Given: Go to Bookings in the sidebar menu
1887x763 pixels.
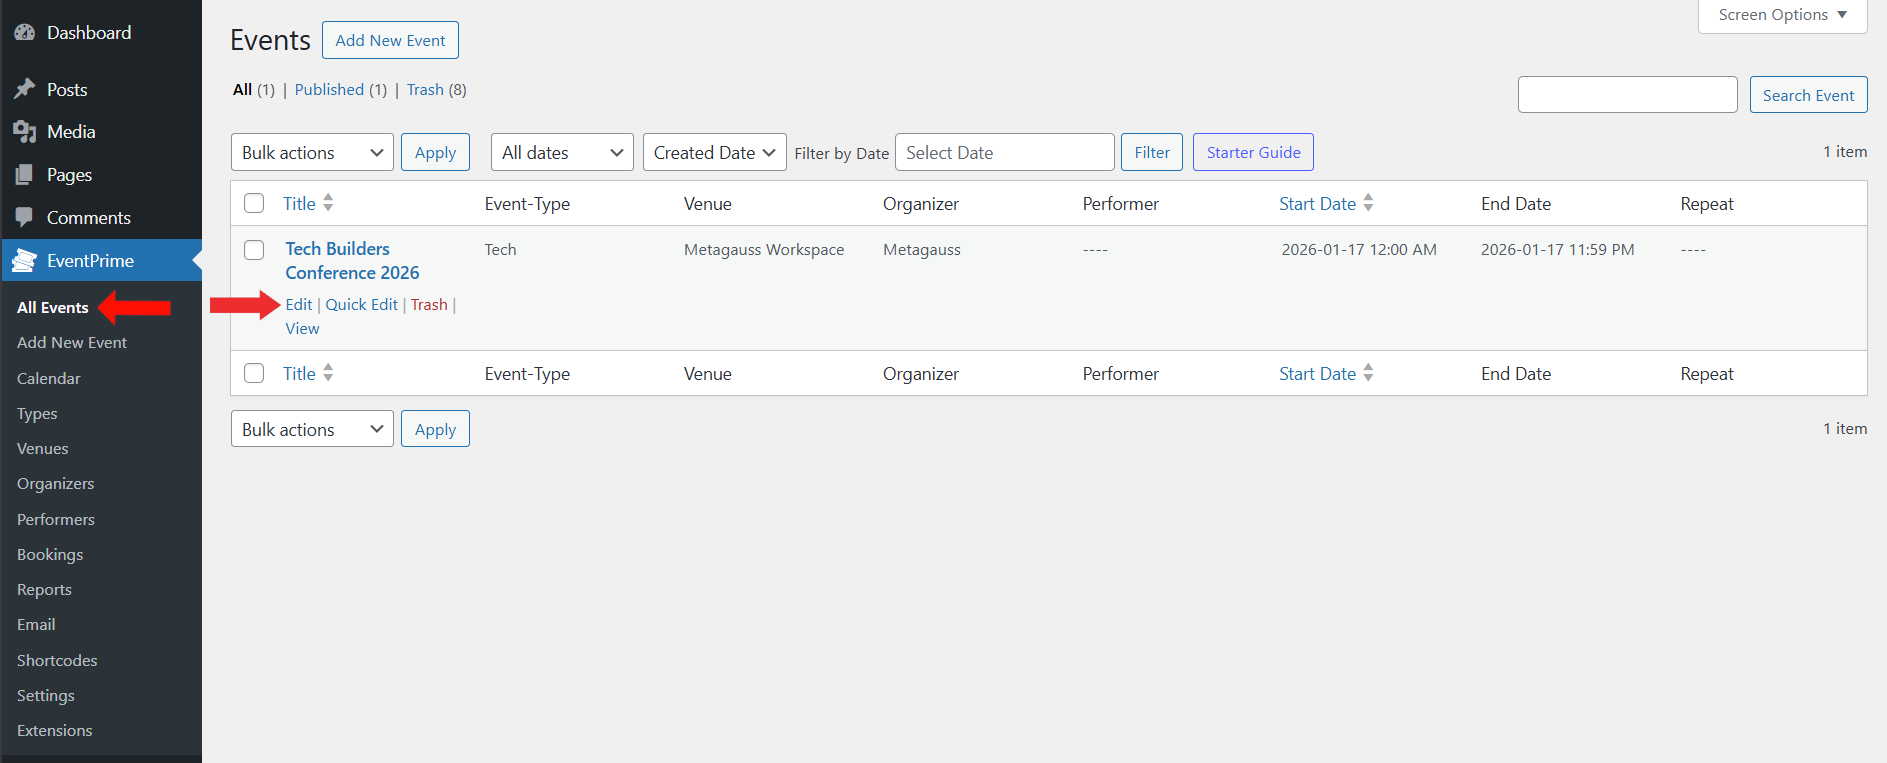Looking at the screenshot, I should pyautogui.click(x=50, y=554).
